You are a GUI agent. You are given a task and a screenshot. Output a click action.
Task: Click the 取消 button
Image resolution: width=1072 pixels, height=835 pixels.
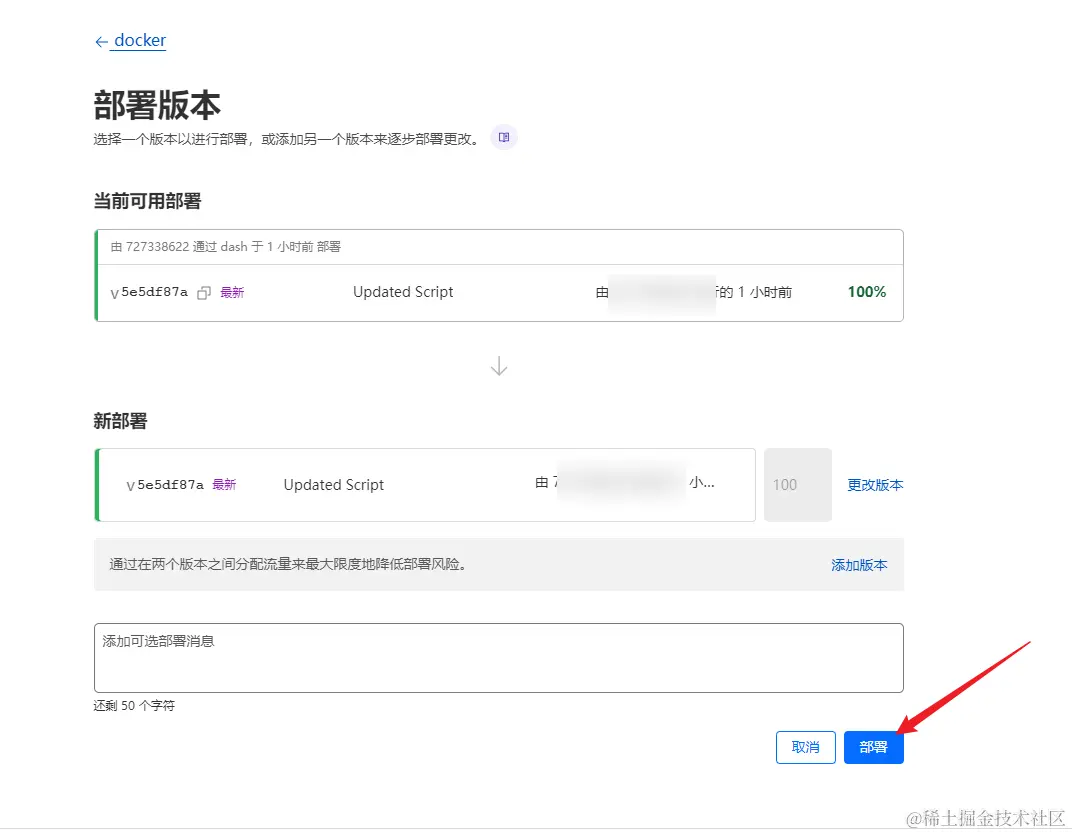point(805,747)
